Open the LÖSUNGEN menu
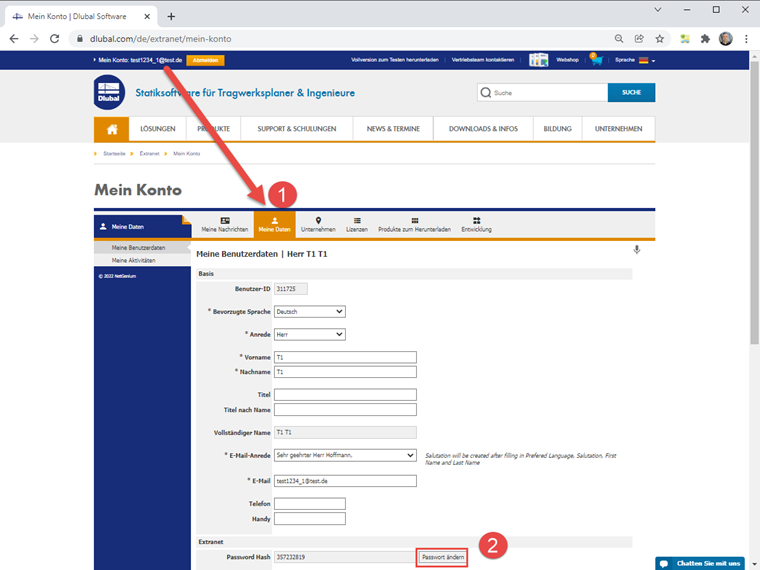 click(x=158, y=129)
